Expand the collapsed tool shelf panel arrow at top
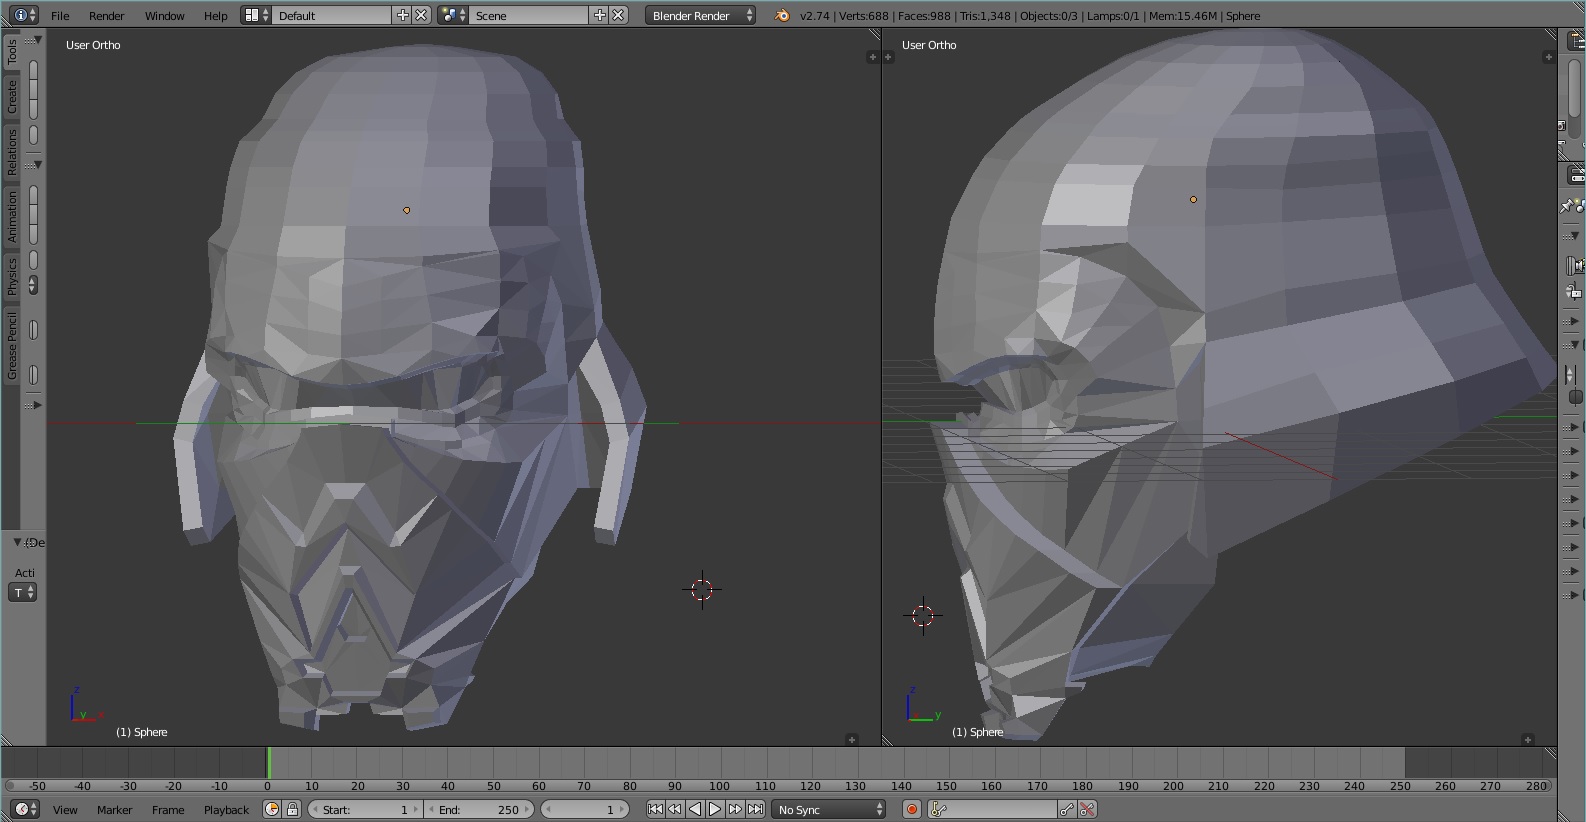 38,40
